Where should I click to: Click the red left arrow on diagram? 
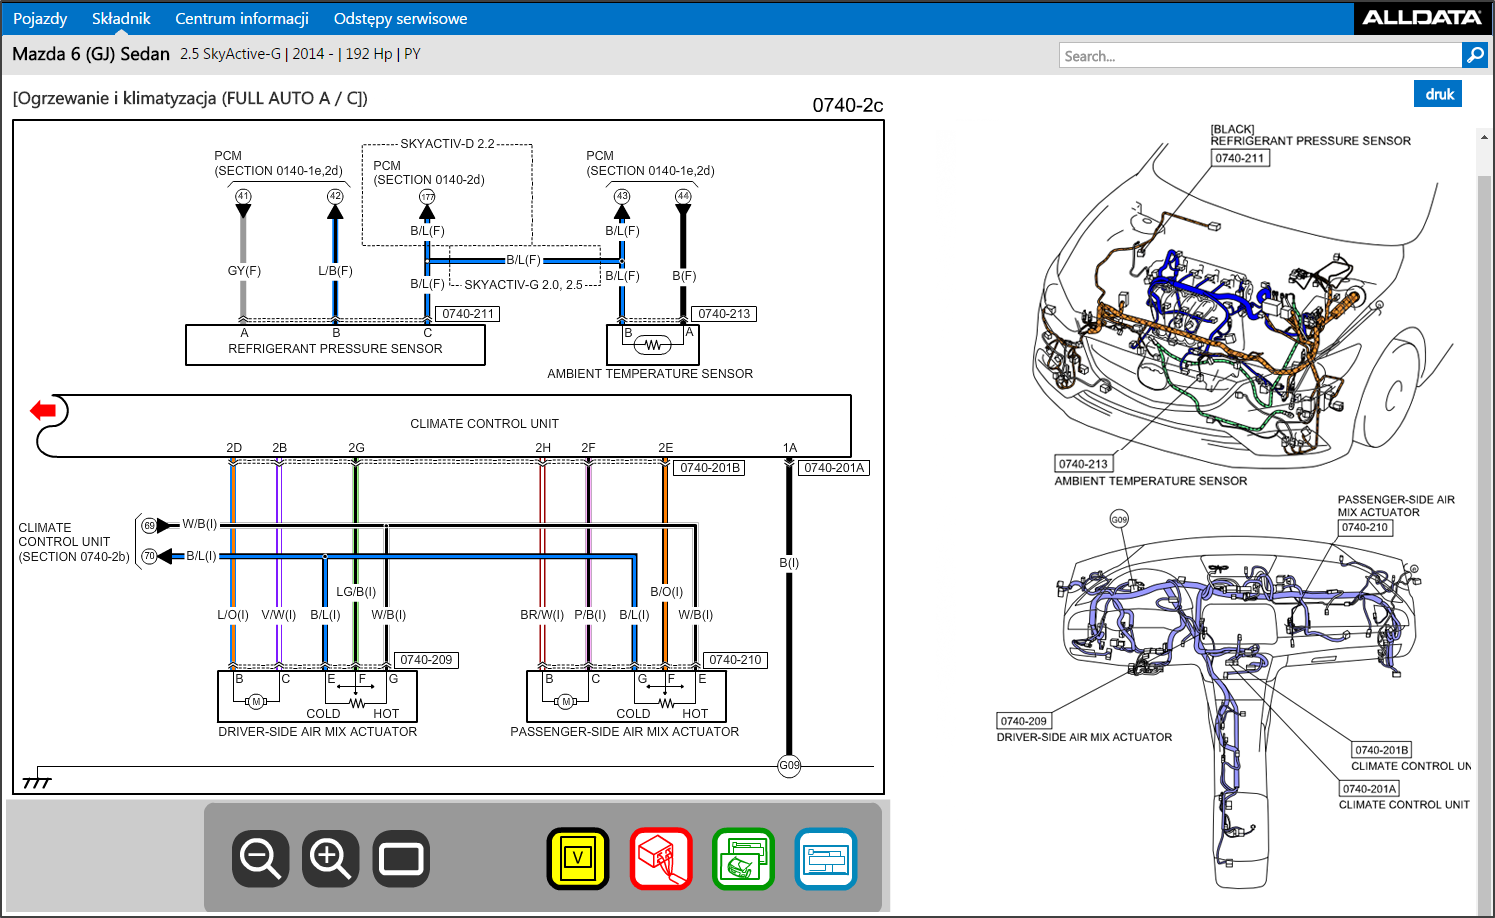tap(43, 410)
